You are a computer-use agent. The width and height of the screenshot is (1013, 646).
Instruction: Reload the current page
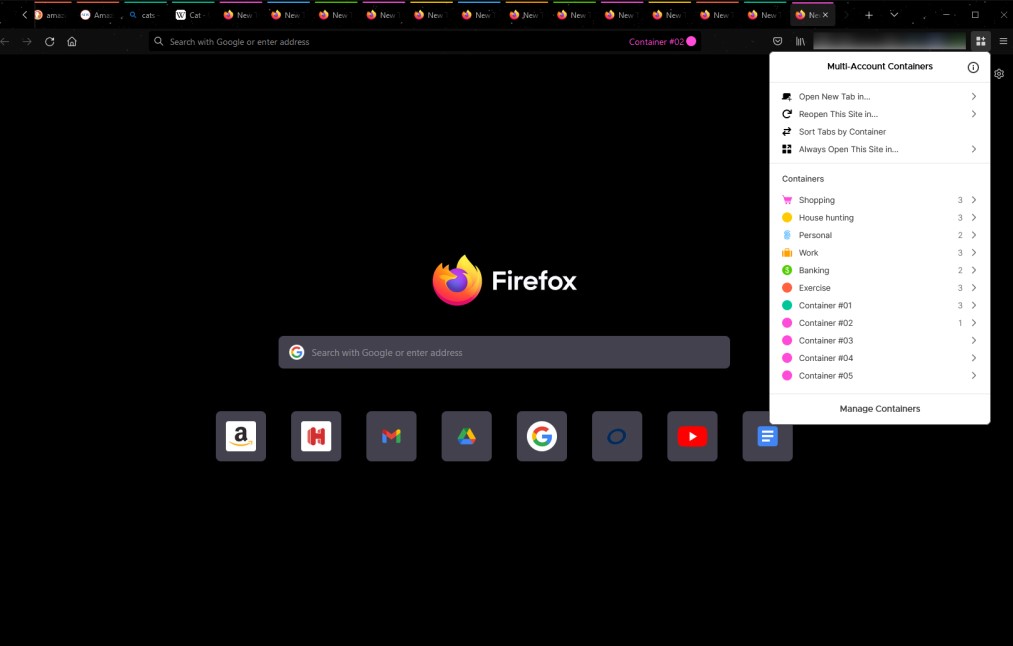pos(50,41)
